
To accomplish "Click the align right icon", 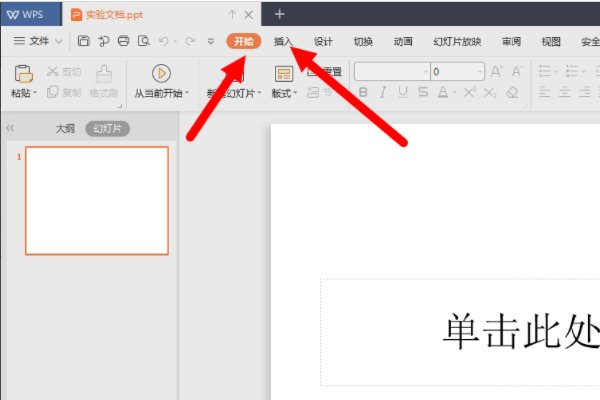I will tap(585, 92).
